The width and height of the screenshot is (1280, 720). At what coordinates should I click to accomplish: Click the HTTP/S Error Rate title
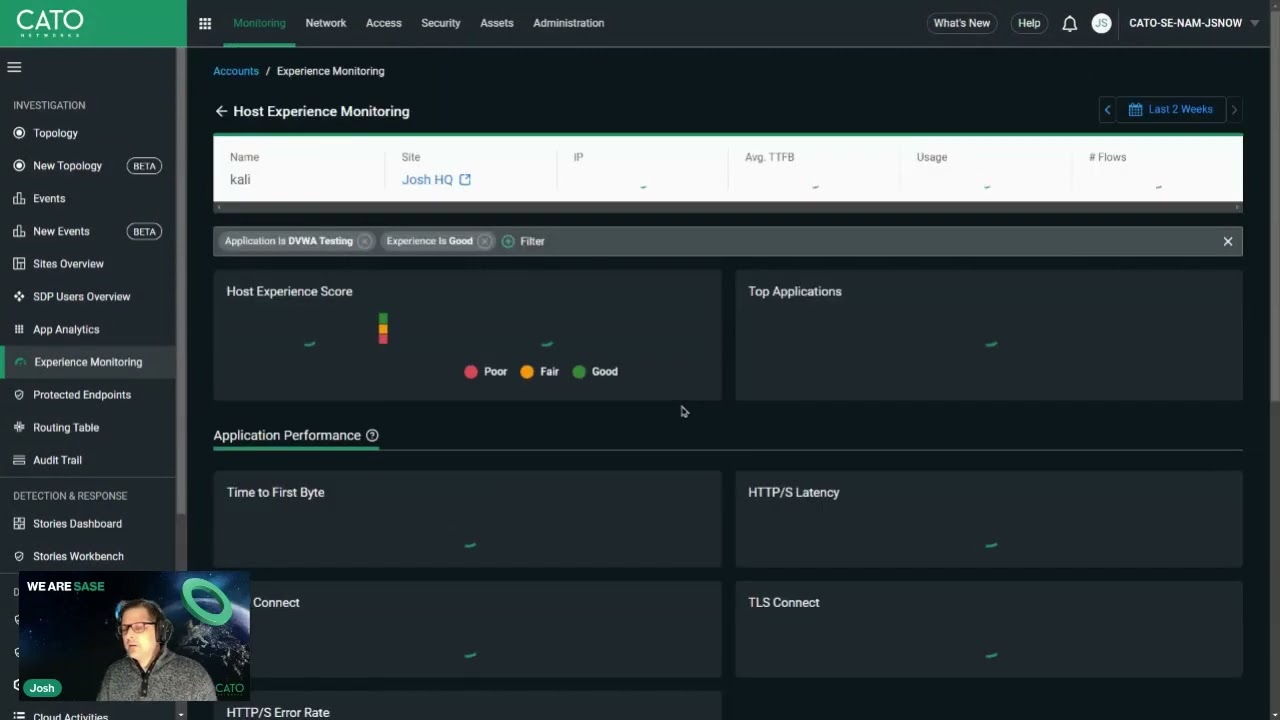pyautogui.click(x=278, y=712)
